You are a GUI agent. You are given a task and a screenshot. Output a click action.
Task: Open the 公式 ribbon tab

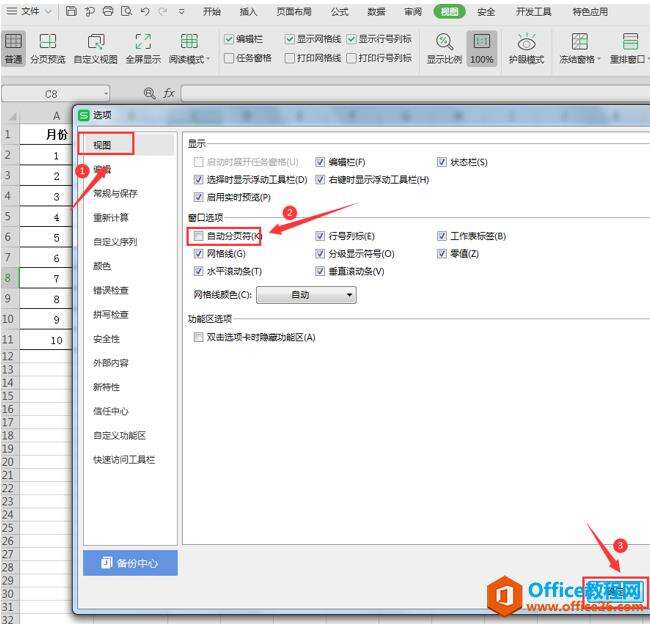pyautogui.click(x=340, y=12)
